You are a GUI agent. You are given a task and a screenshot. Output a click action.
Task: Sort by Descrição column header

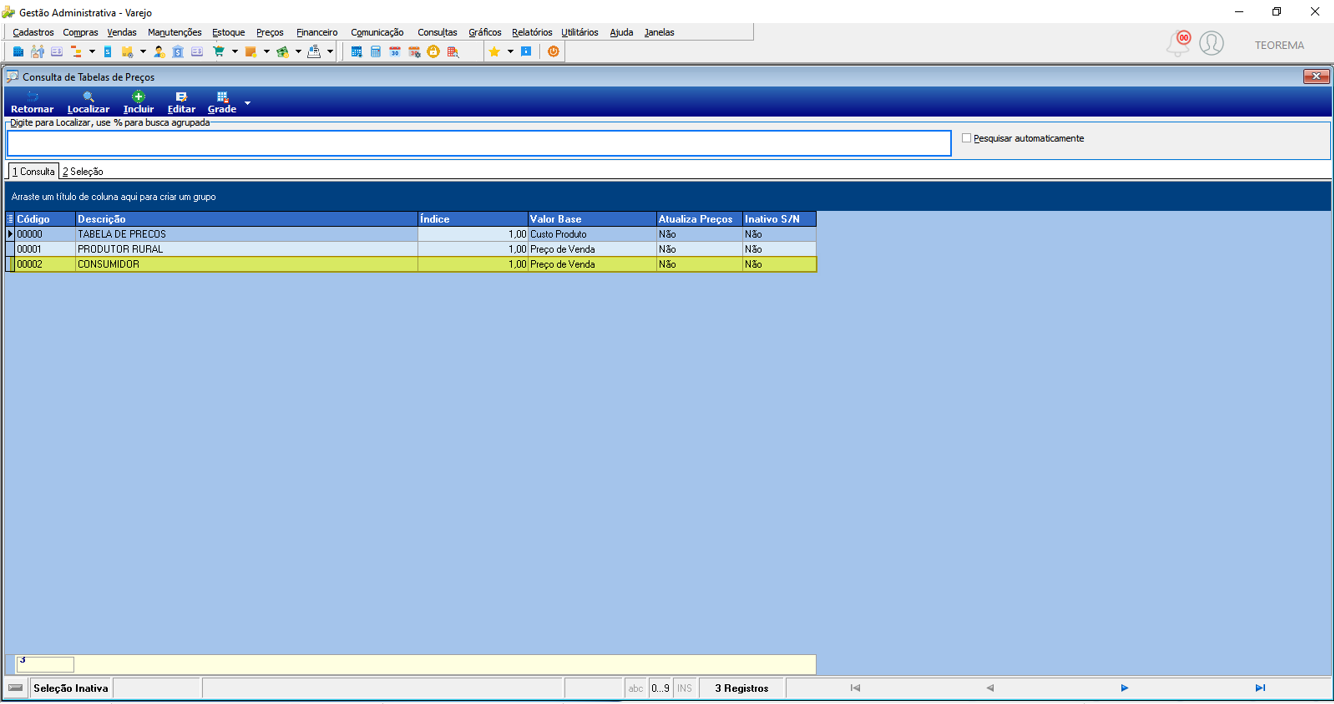246,219
